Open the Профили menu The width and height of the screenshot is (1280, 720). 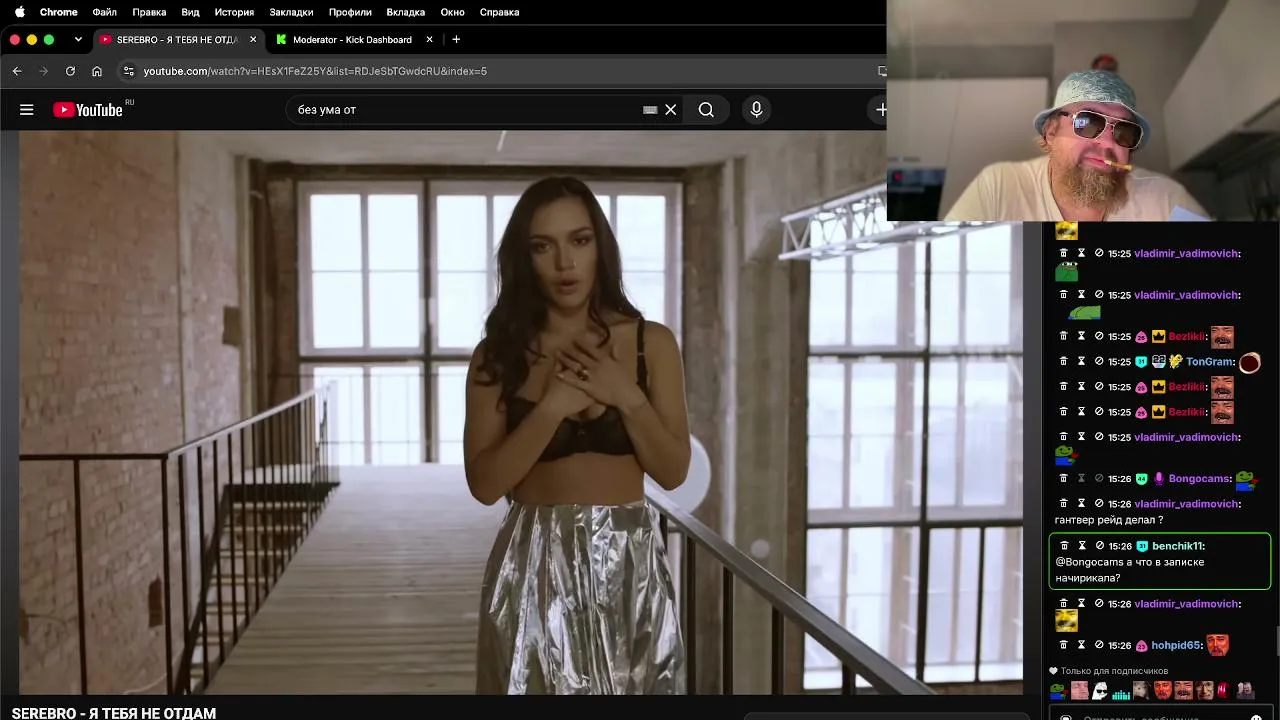(x=350, y=12)
